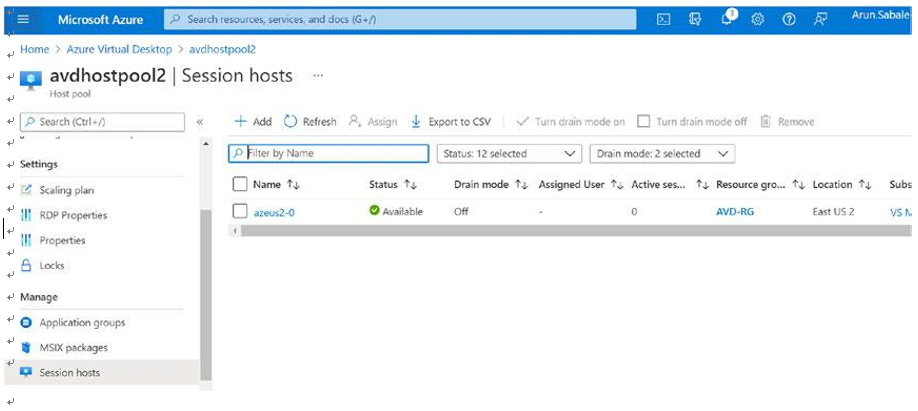Viewport: 918px width, 411px height.
Task: Click the Session hosts monitor icon
Action: (26, 372)
